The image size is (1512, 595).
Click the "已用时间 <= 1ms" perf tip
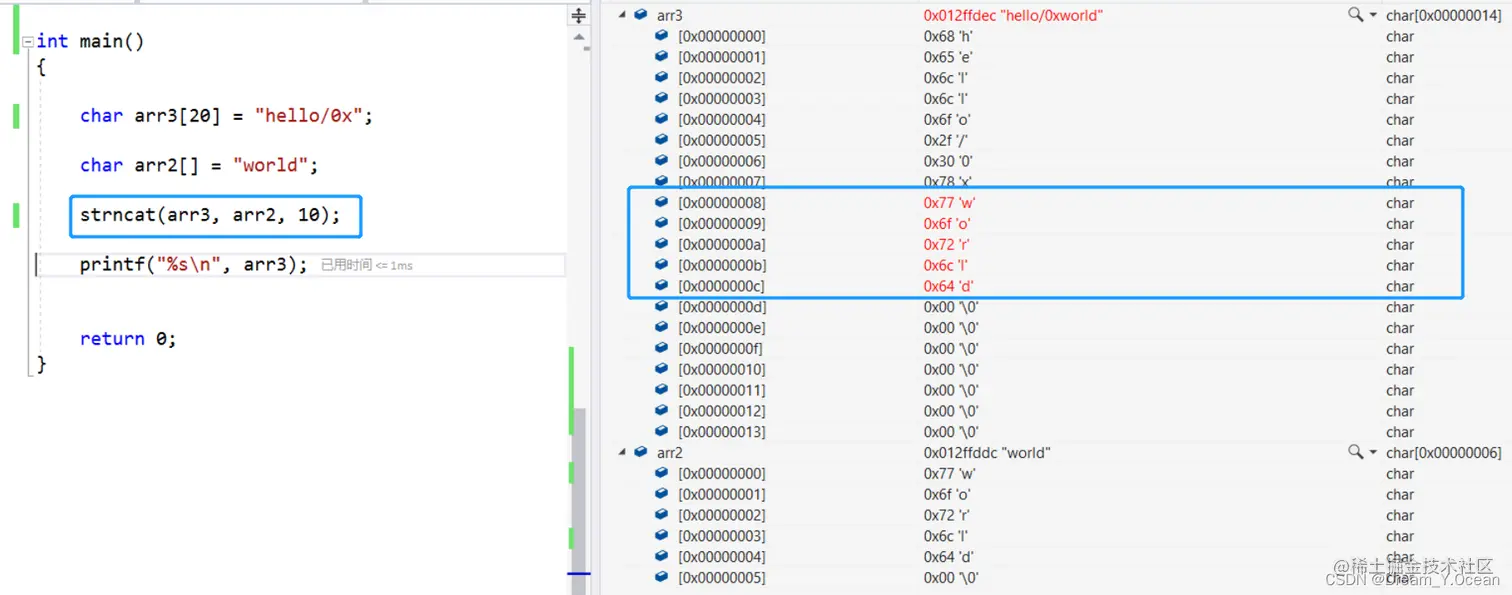point(366,265)
